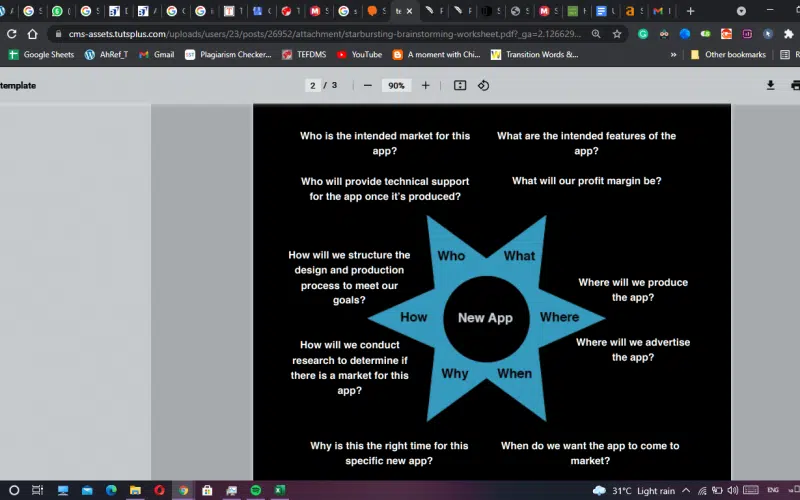Open the YouTube bookmark

coord(359,55)
